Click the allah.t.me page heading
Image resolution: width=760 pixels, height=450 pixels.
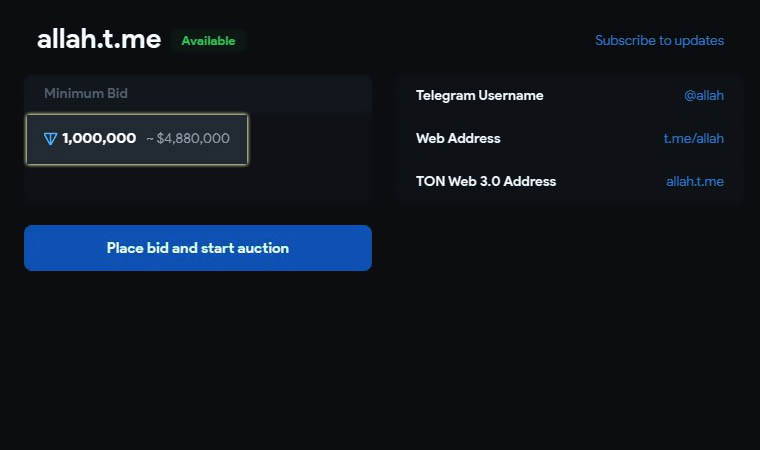[99, 39]
